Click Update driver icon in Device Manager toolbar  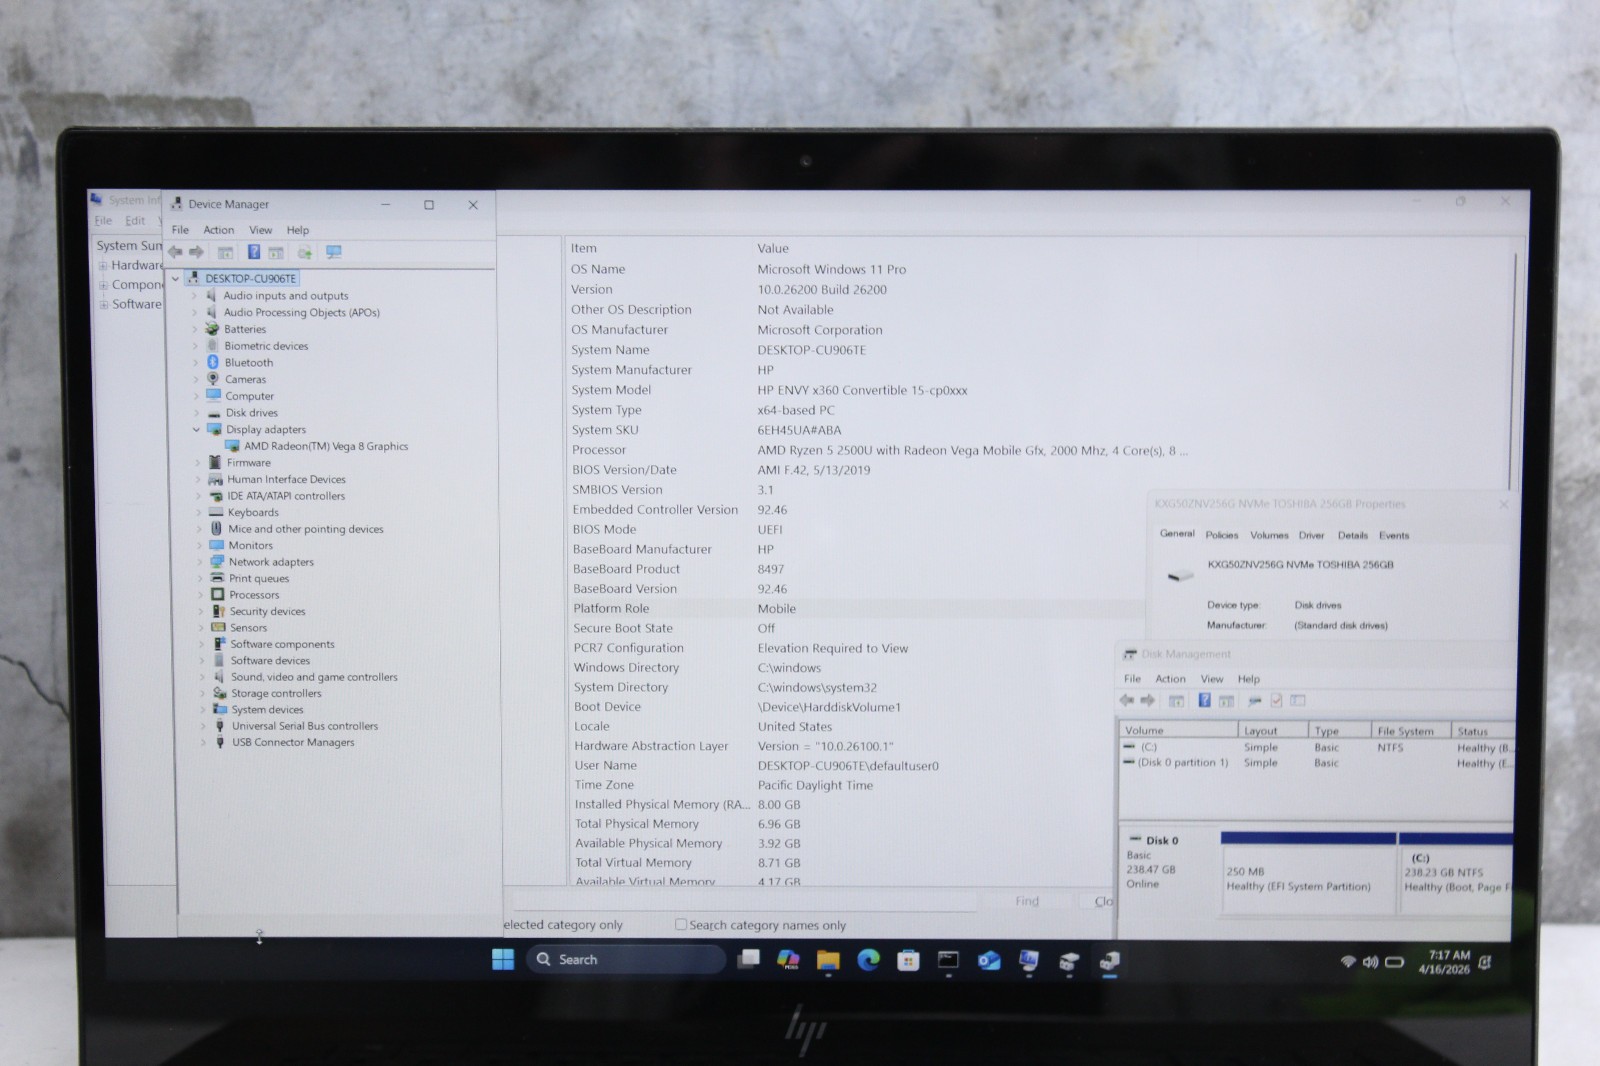(x=305, y=252)
